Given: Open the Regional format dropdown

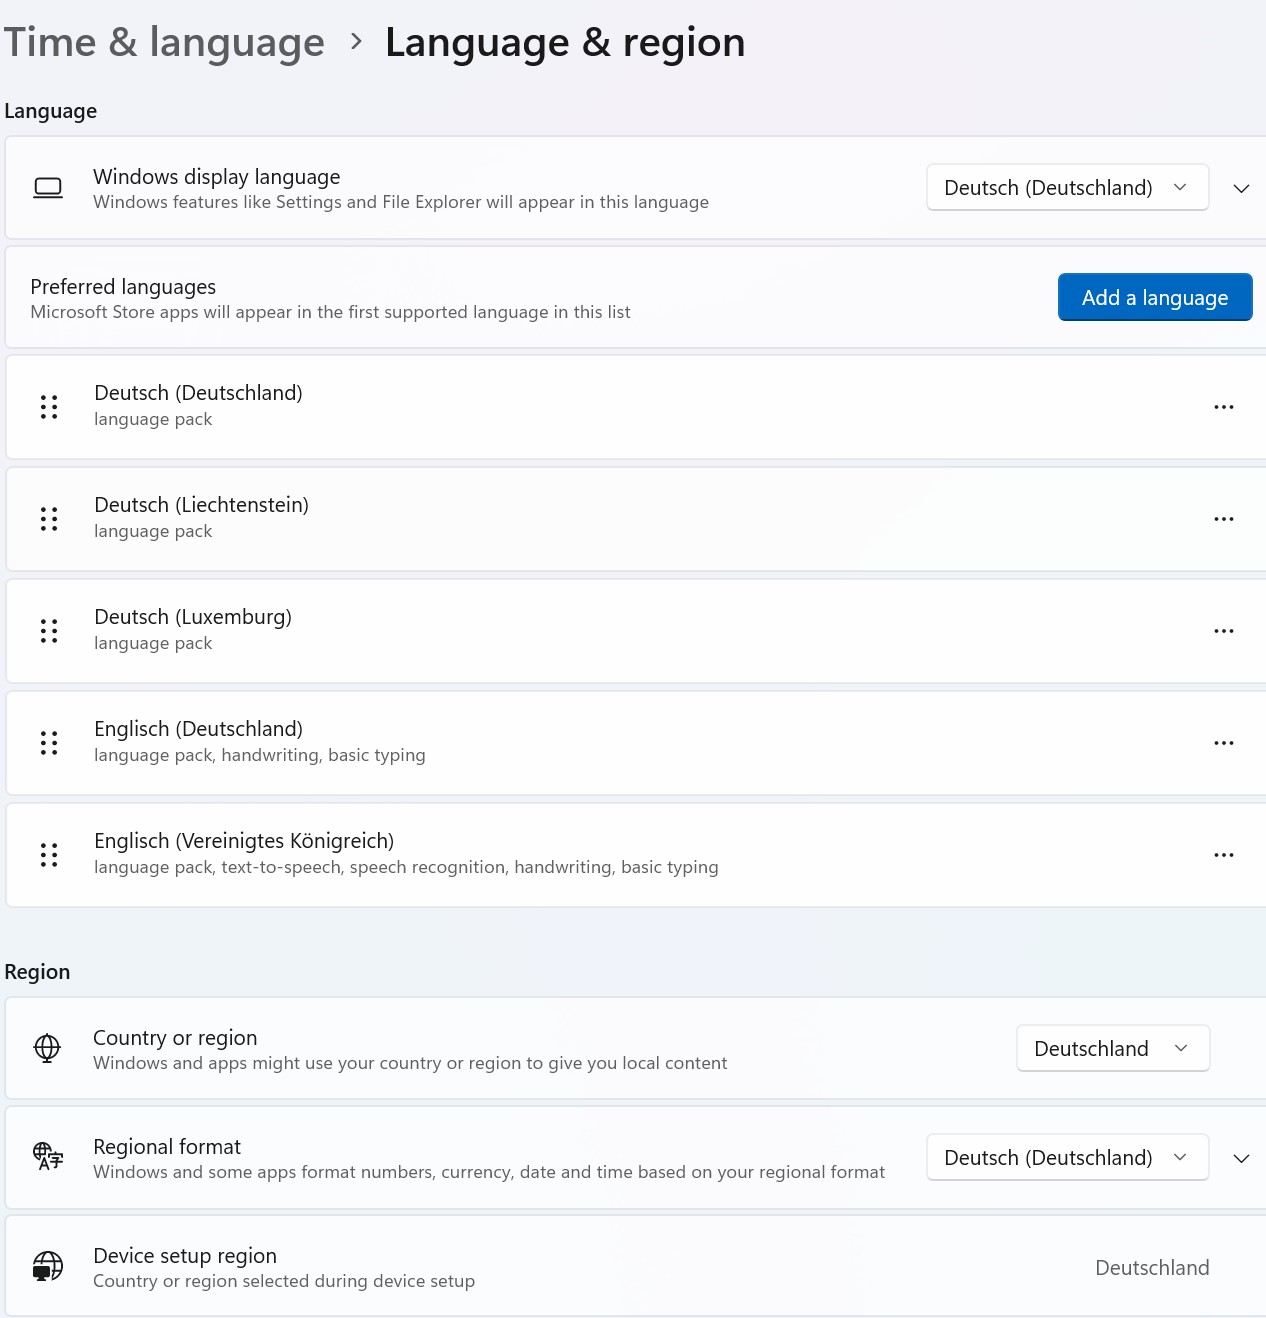Looking at the screenshot, I should point(1067,1157).
